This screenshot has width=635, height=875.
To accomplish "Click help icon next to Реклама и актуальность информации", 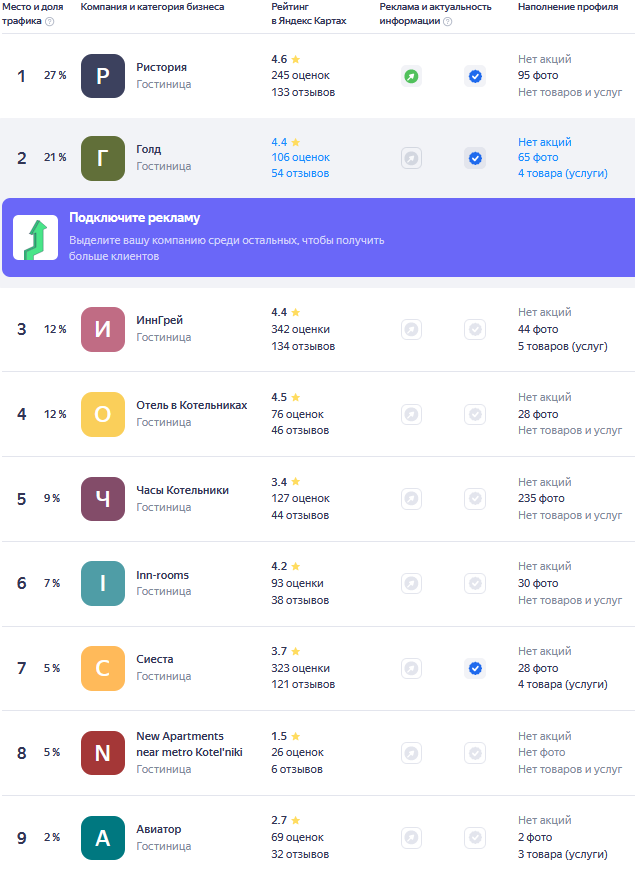I will [448, 22].
